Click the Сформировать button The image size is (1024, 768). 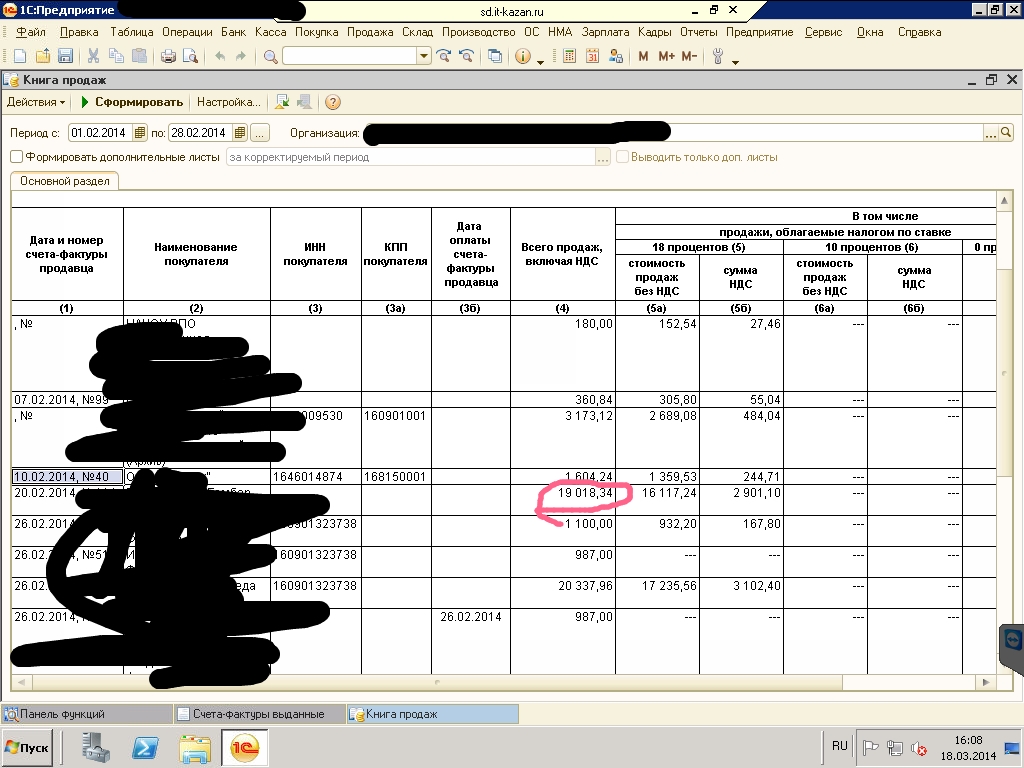coord(132,102)
